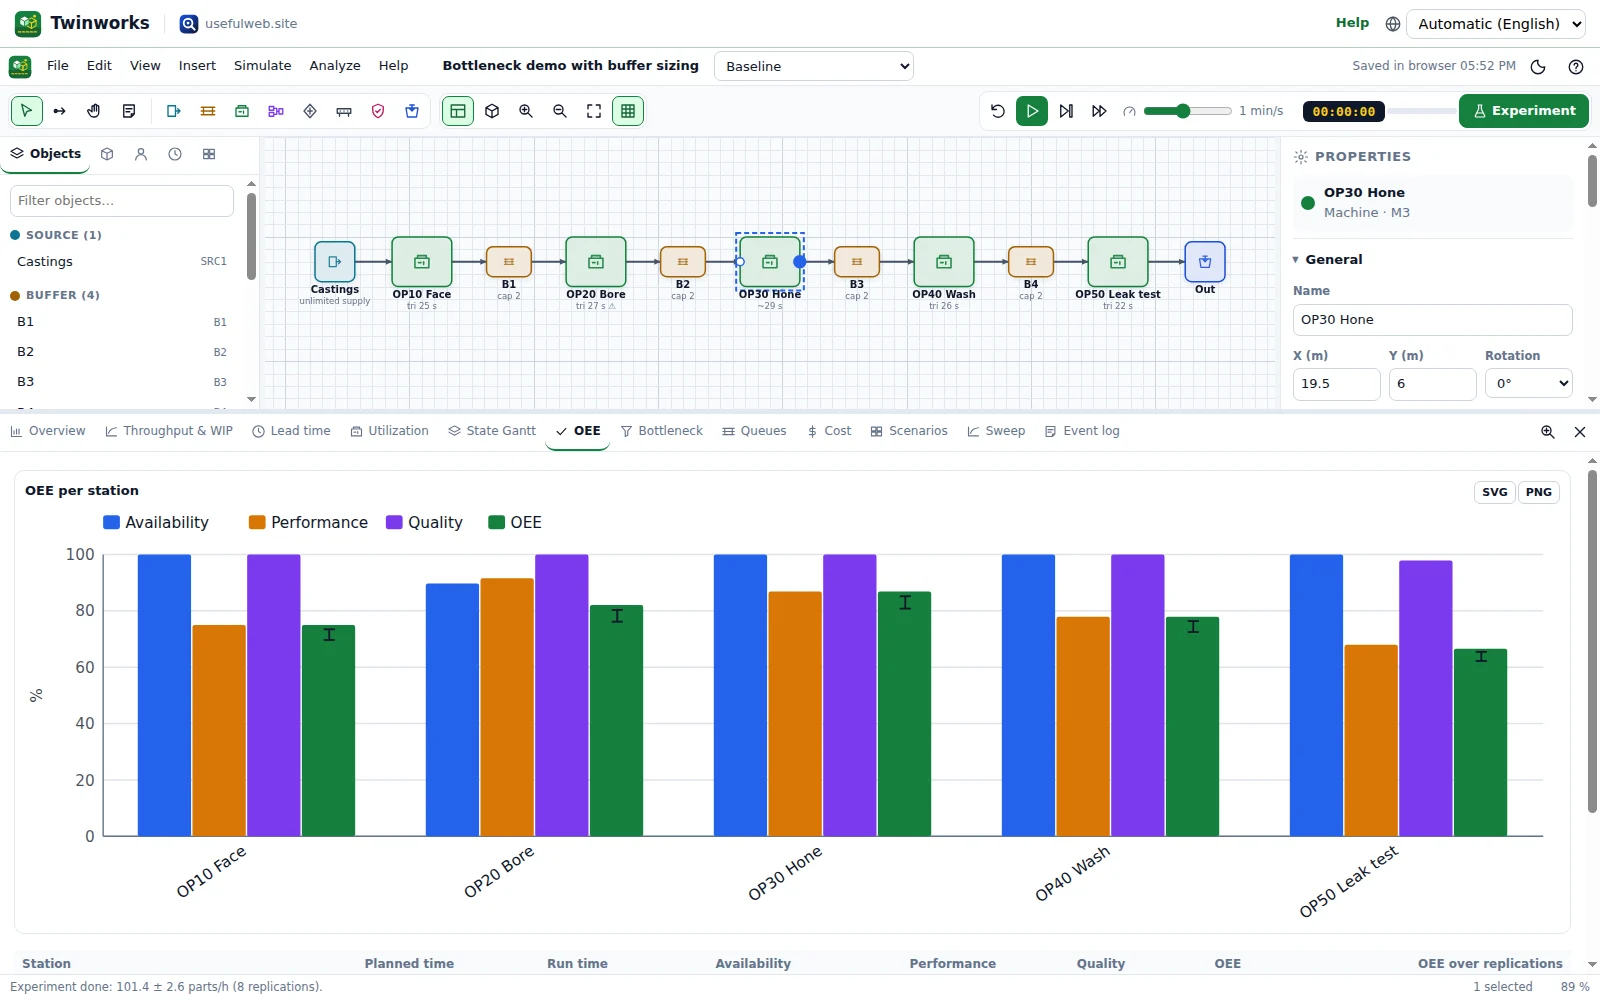Toggle the canvas grid display
This screenshot has height=1000, width=1600.
tap(628, 111)
